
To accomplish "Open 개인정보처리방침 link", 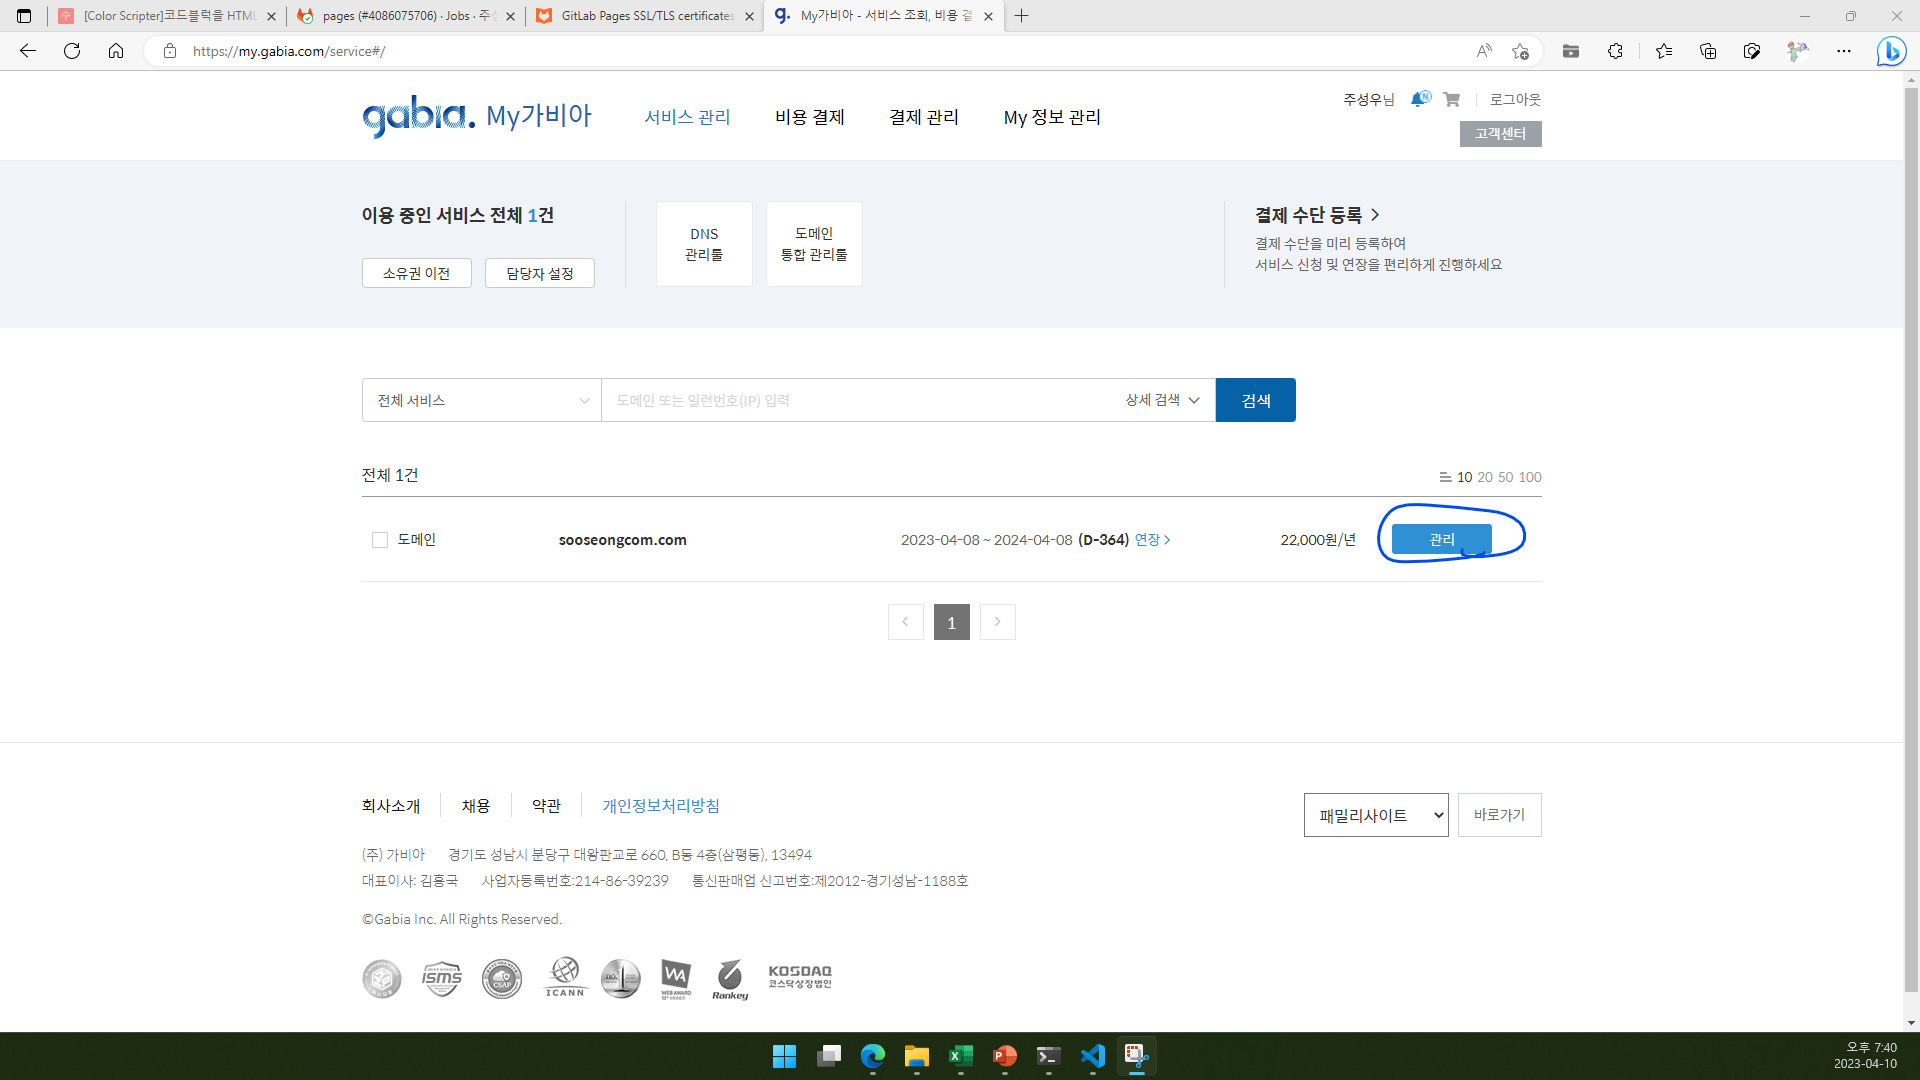I will pos(661,806).
